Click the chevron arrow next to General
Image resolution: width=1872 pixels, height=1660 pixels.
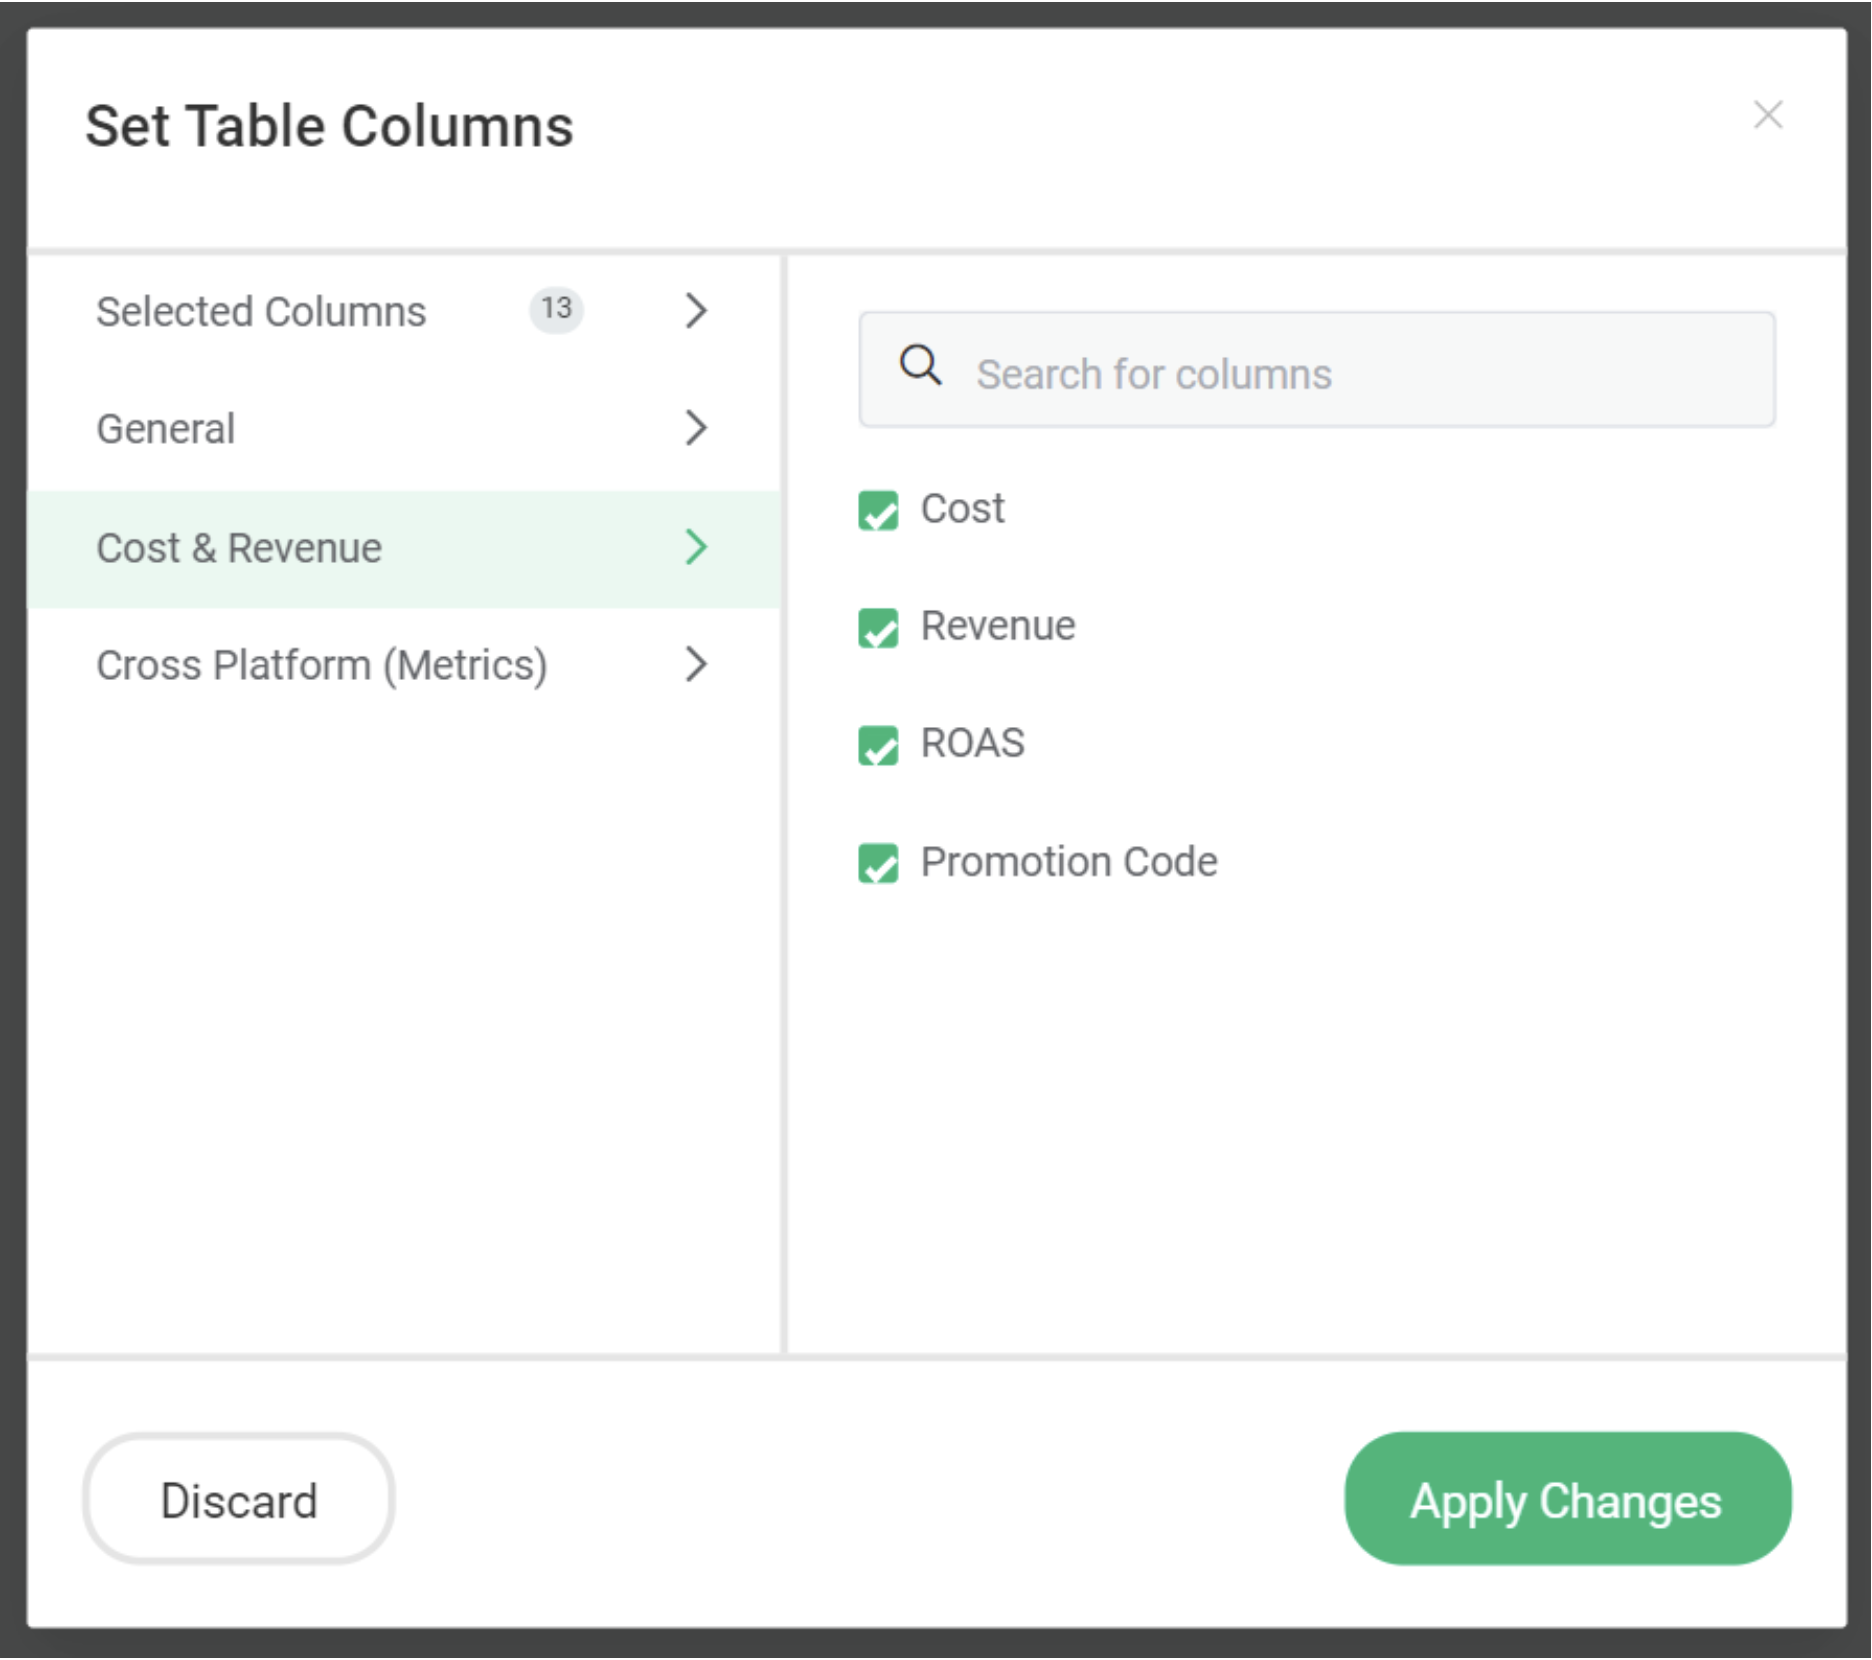point(696,428)
